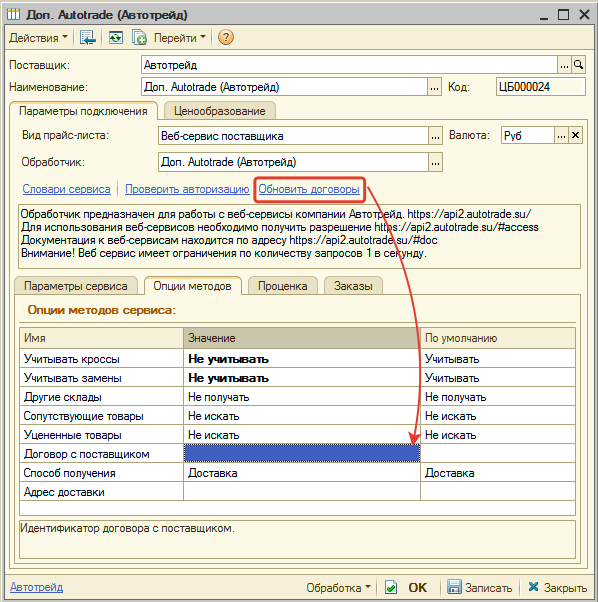Click Обновить договоры link

(309, 189)
